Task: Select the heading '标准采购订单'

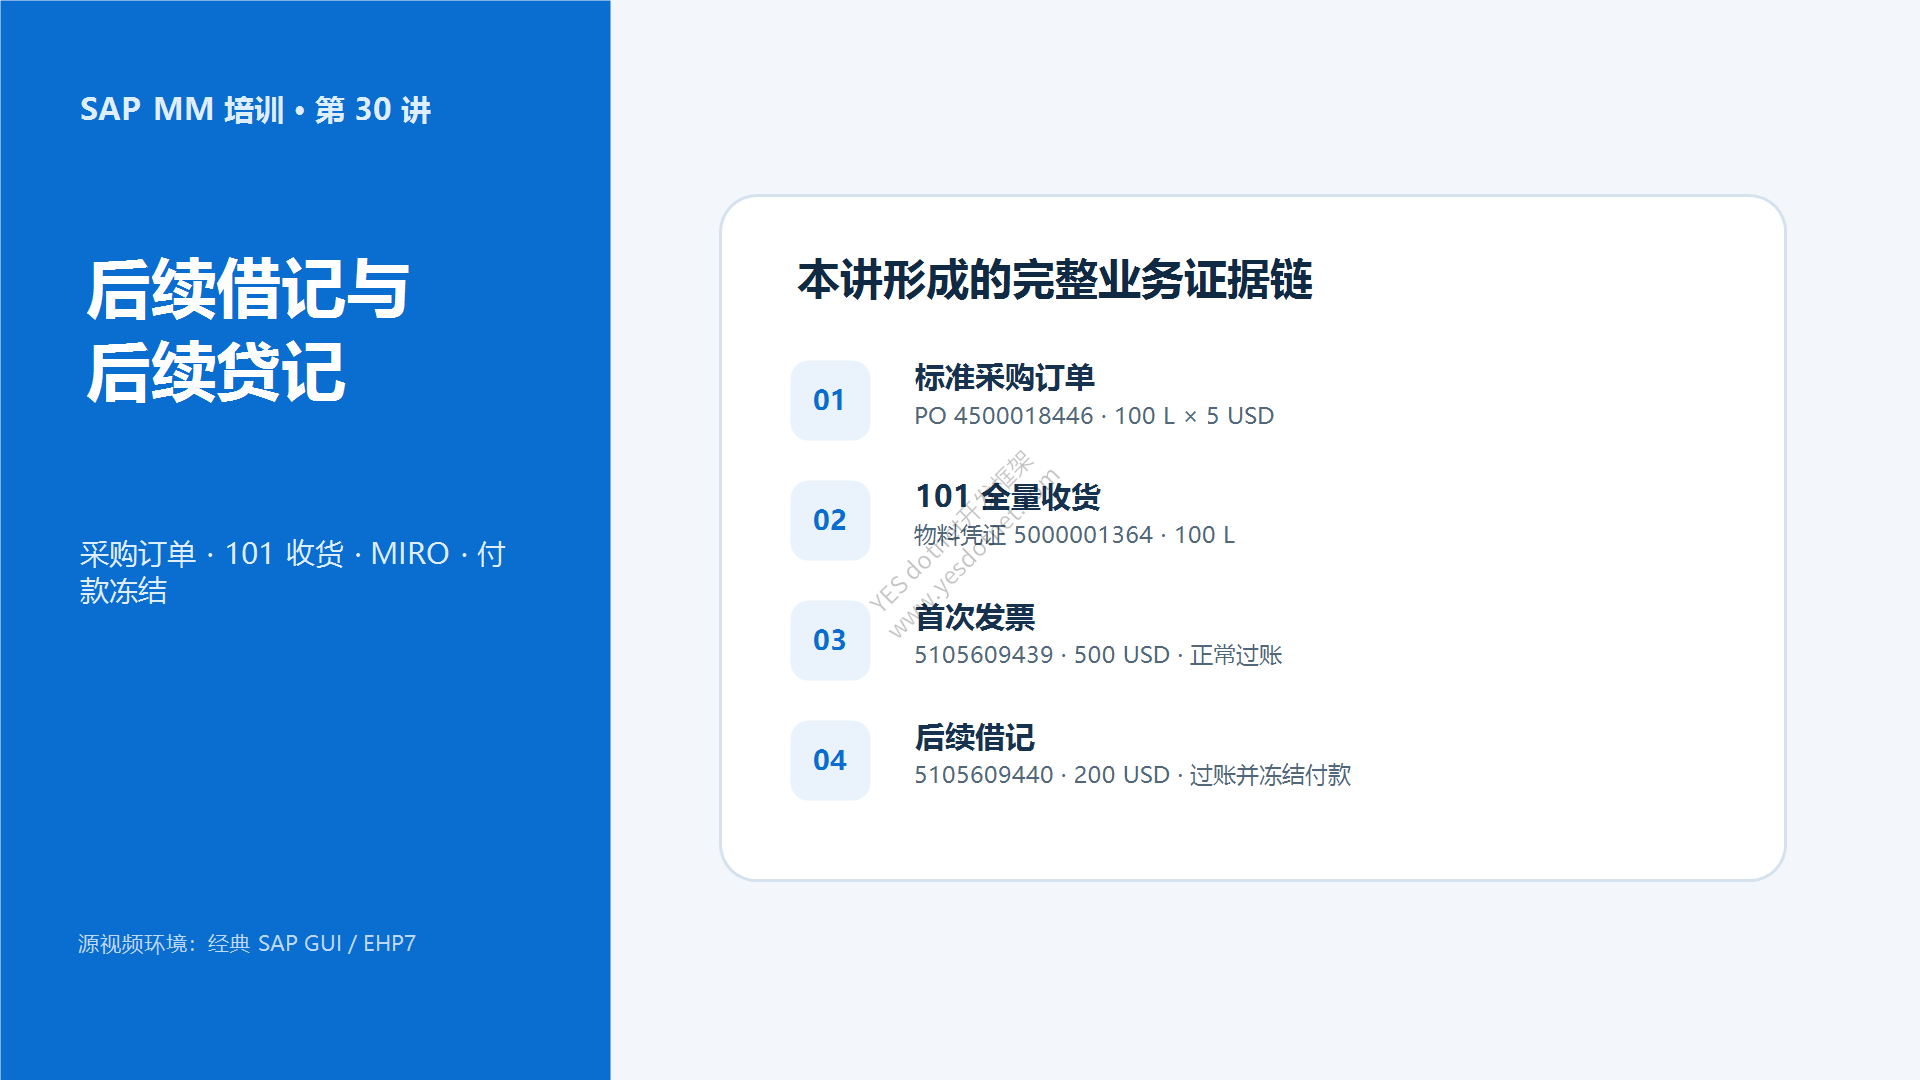Action: (x=1004, y=378)
